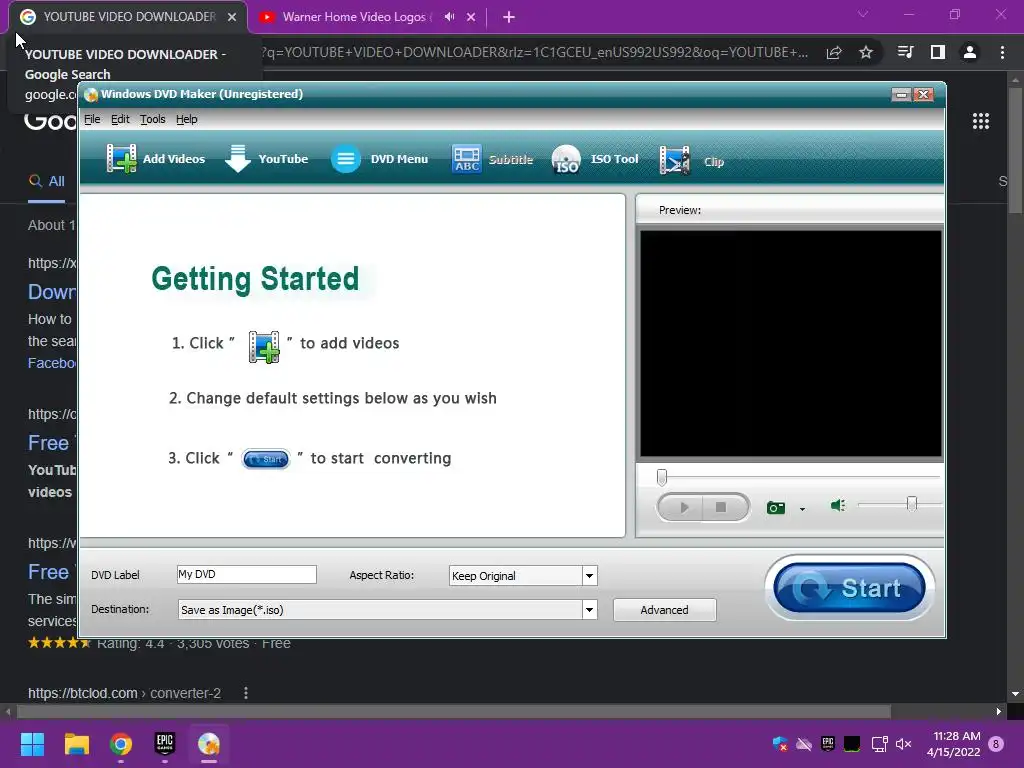This screenshot has width=1024, height=768.
Task: Click the Chrome horizontal scrollbar
Action: [454, 711]
